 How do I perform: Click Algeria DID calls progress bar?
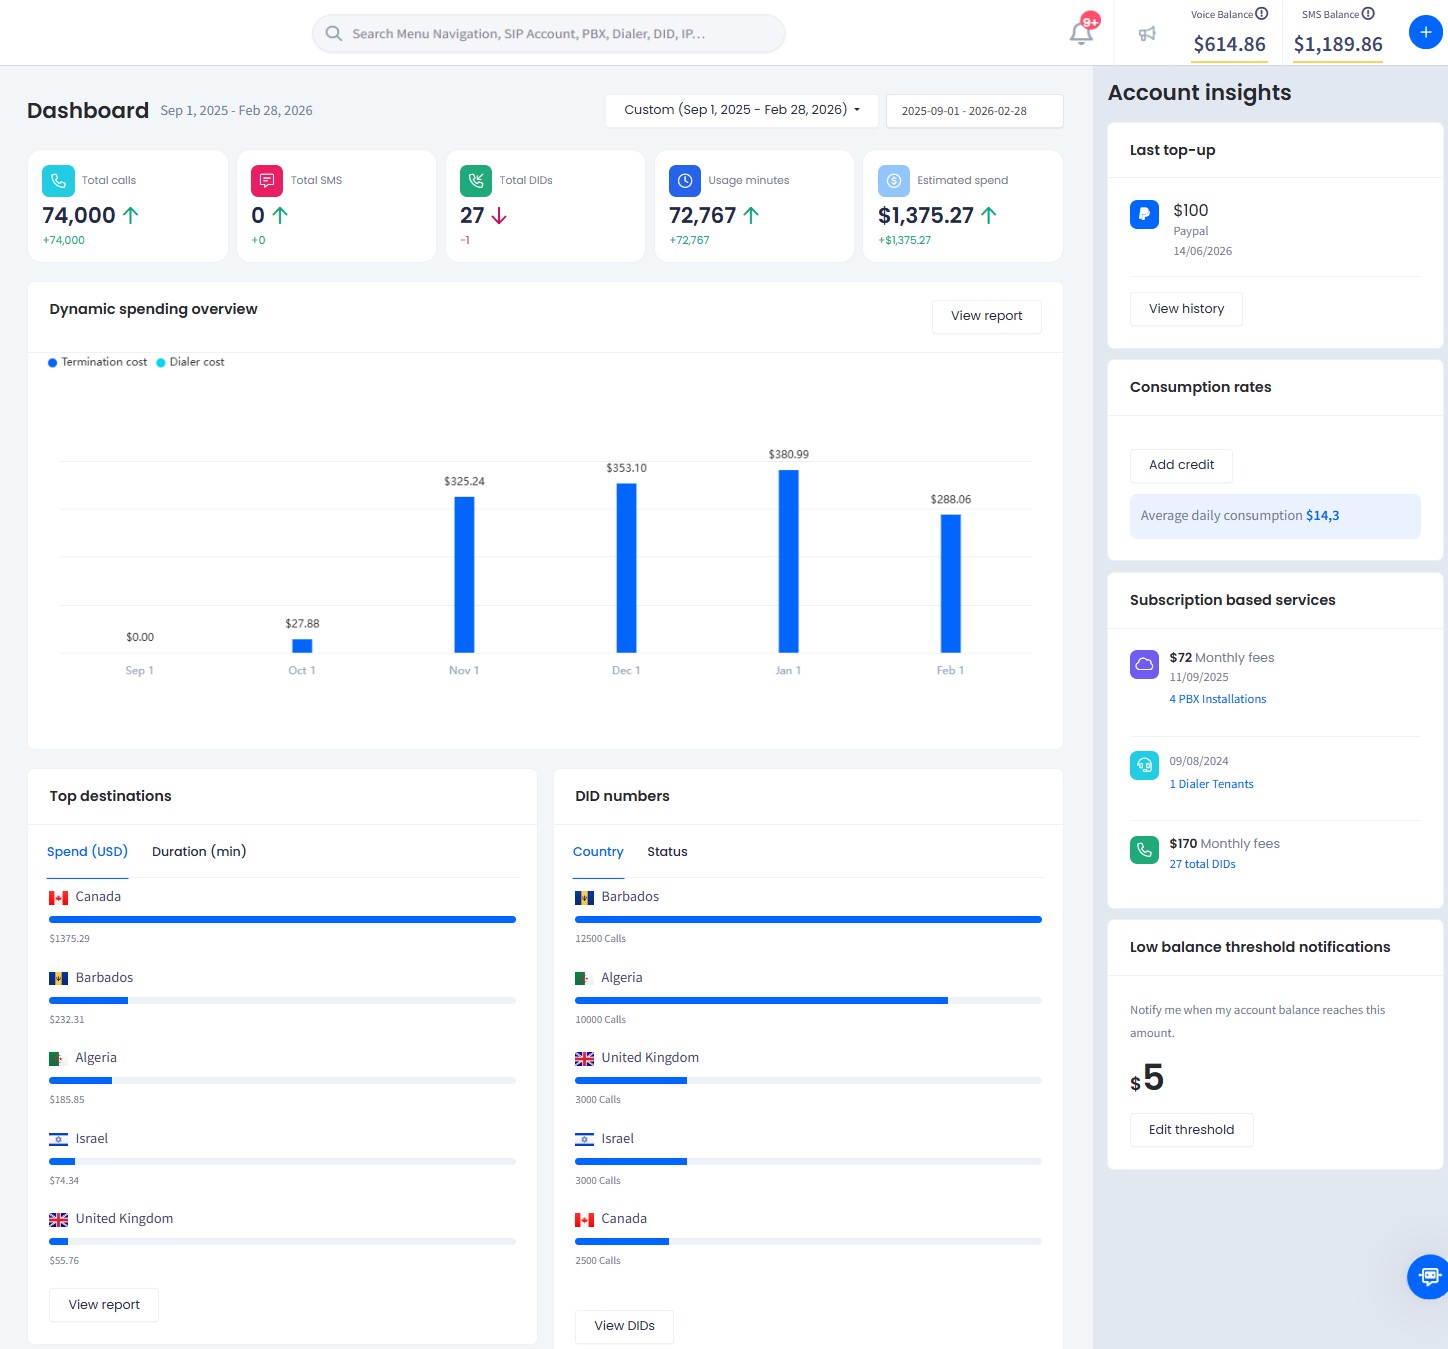pos(808,1000)
